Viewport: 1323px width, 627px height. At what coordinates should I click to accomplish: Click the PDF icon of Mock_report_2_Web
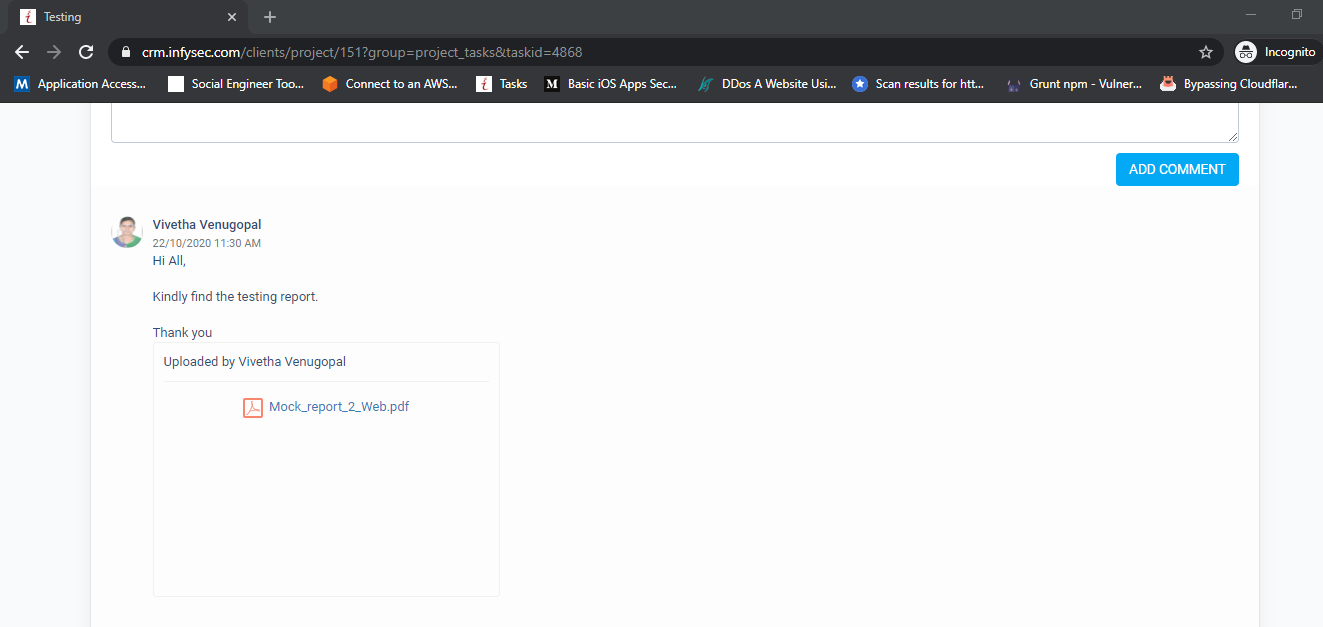point(253,407)
